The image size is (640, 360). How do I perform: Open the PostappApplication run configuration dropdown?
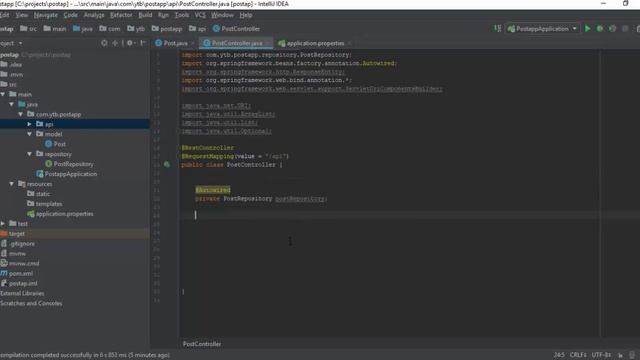point(542,29)
